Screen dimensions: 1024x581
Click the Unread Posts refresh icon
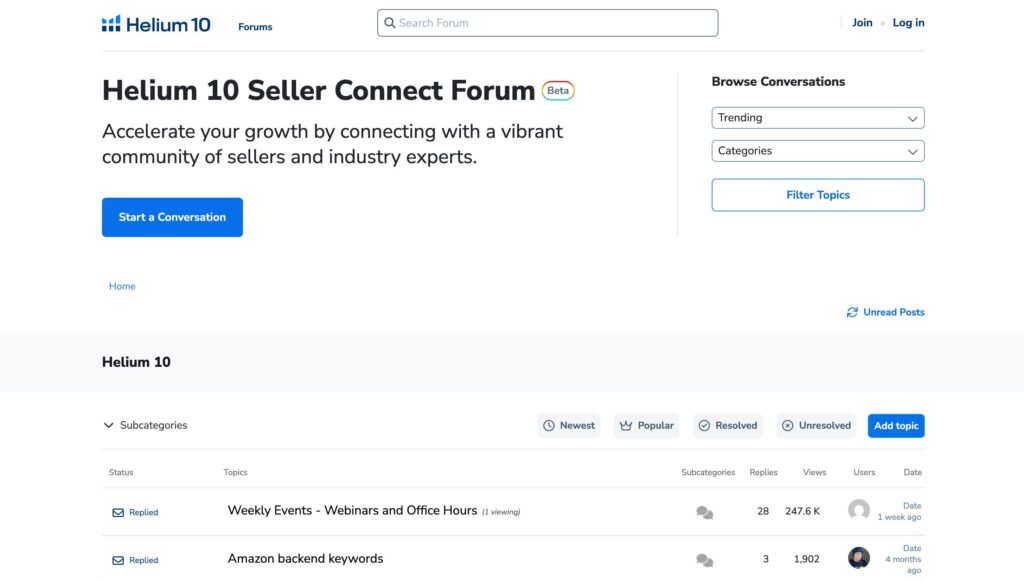[852, 312]
